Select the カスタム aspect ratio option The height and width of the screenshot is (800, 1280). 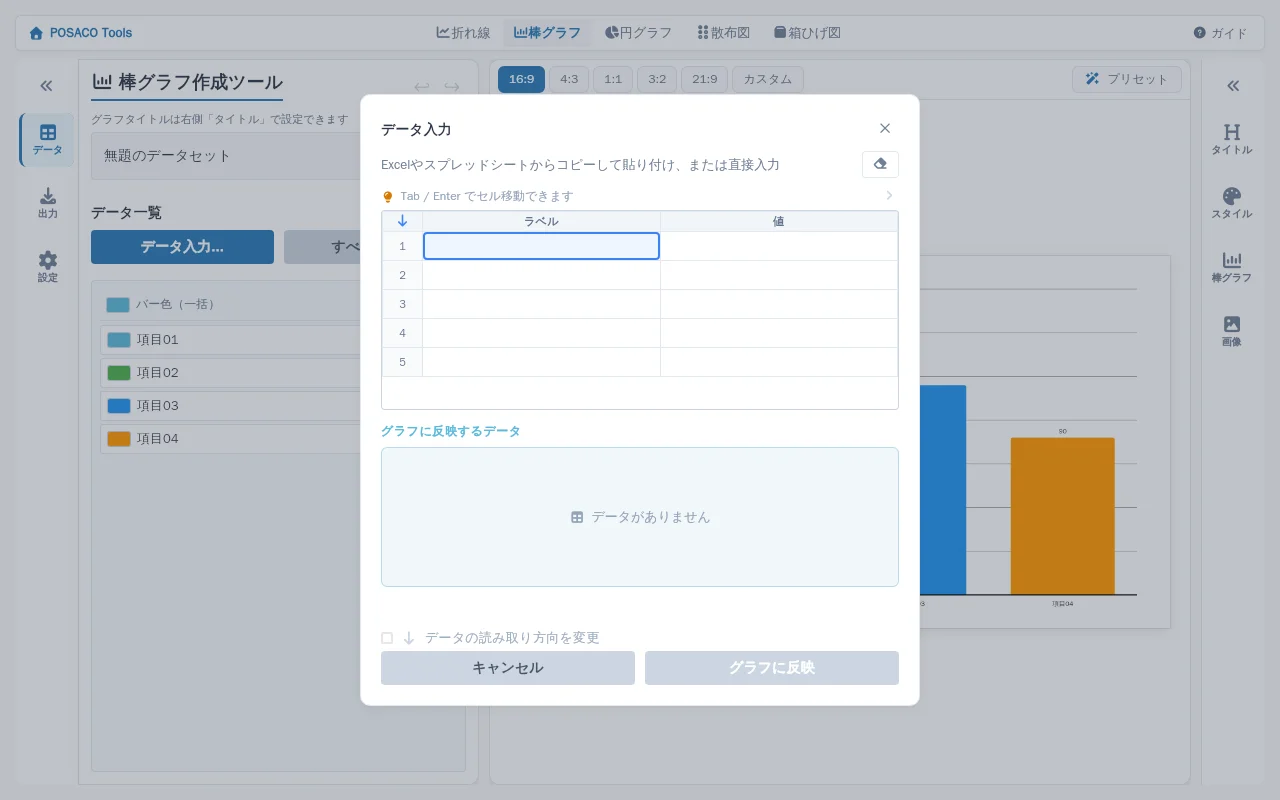click(767, 79)
